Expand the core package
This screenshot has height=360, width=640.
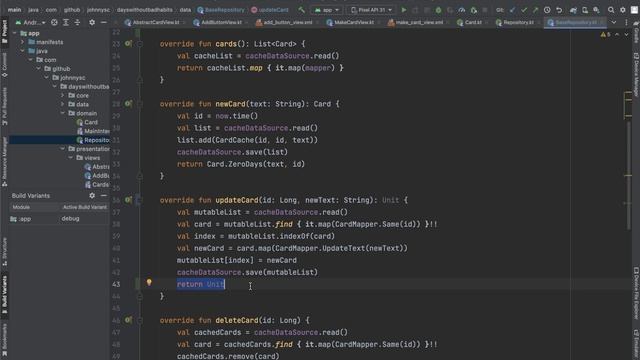[x=62, y=96]
